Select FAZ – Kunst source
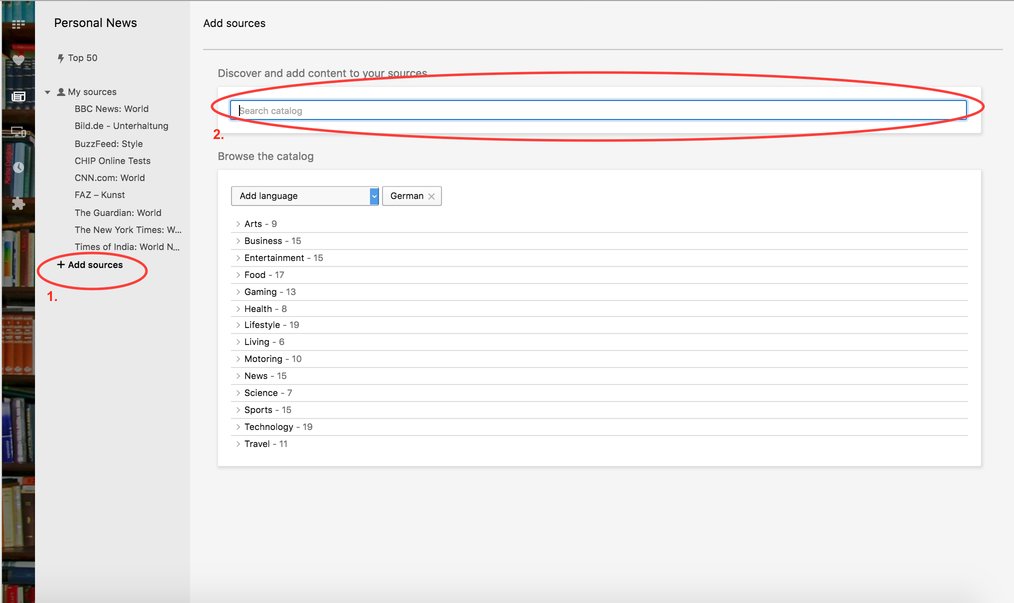Image resolution: width=1014 pixels, height=603 pixels. [99, 195]
